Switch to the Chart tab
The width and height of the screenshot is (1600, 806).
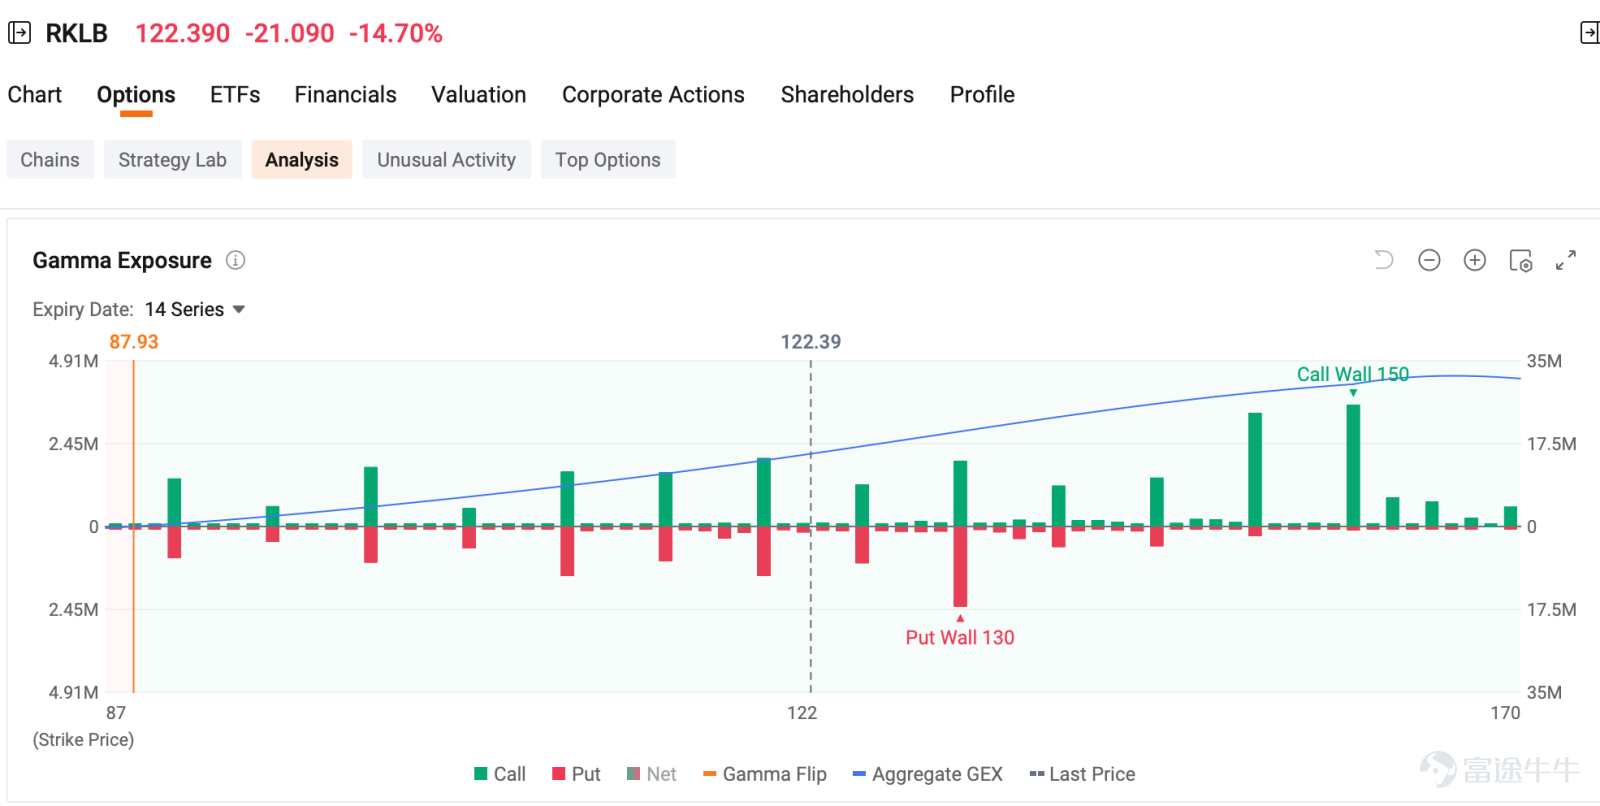coord(35,95)
